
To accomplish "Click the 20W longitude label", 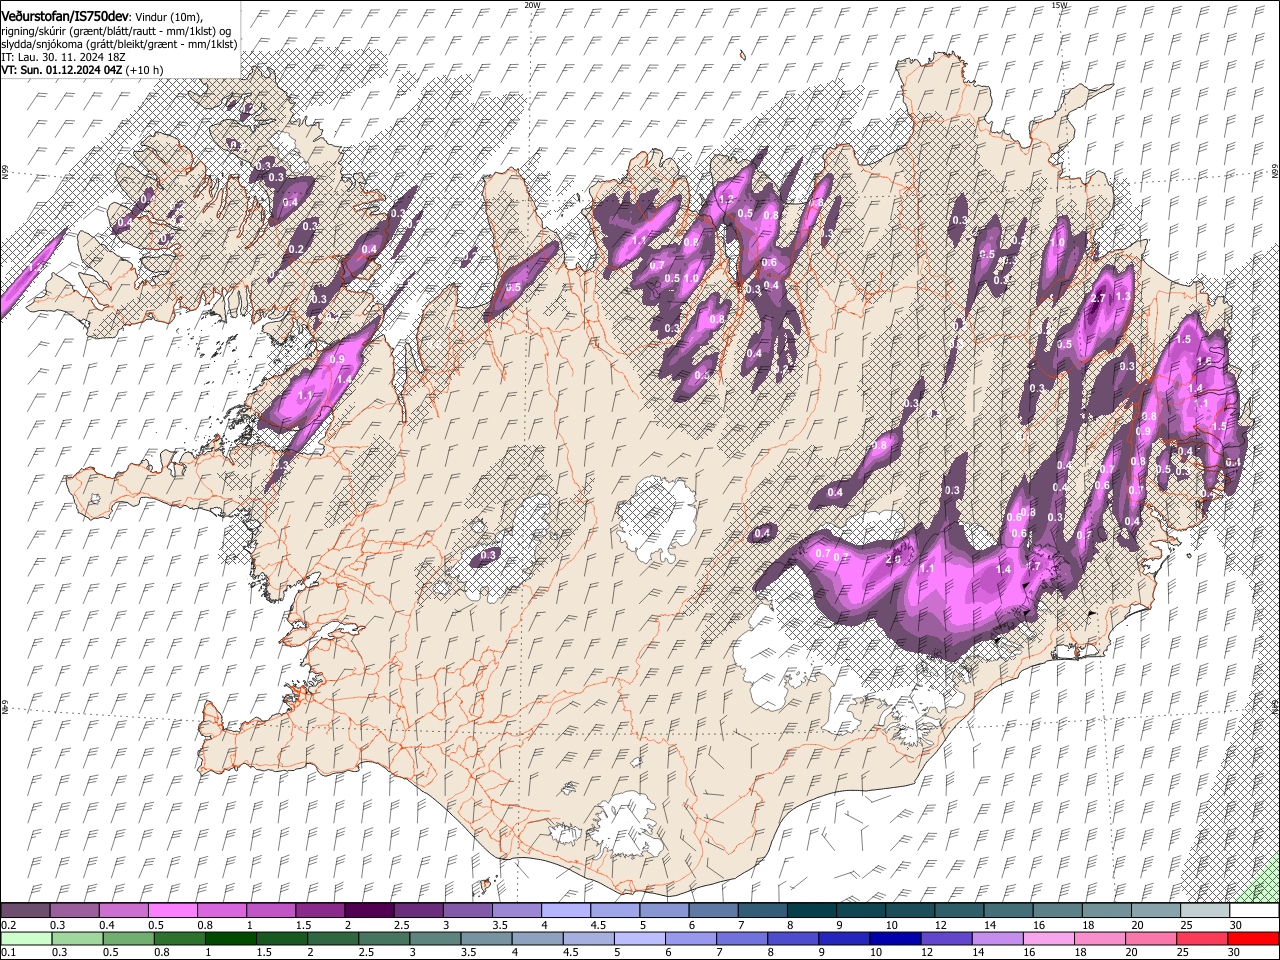I will pos(532,5).
